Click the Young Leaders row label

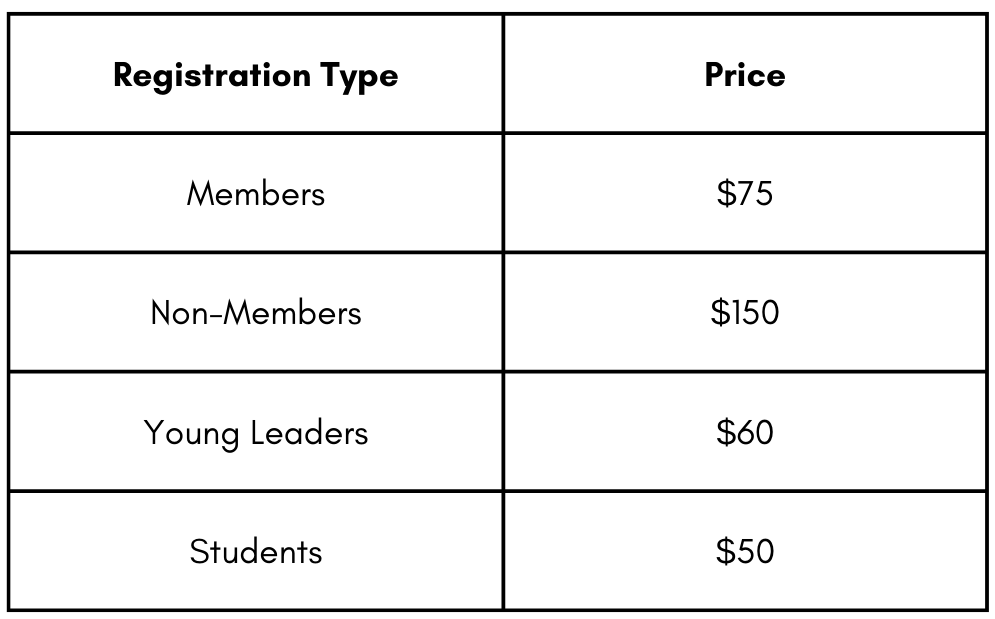point(256,433)
